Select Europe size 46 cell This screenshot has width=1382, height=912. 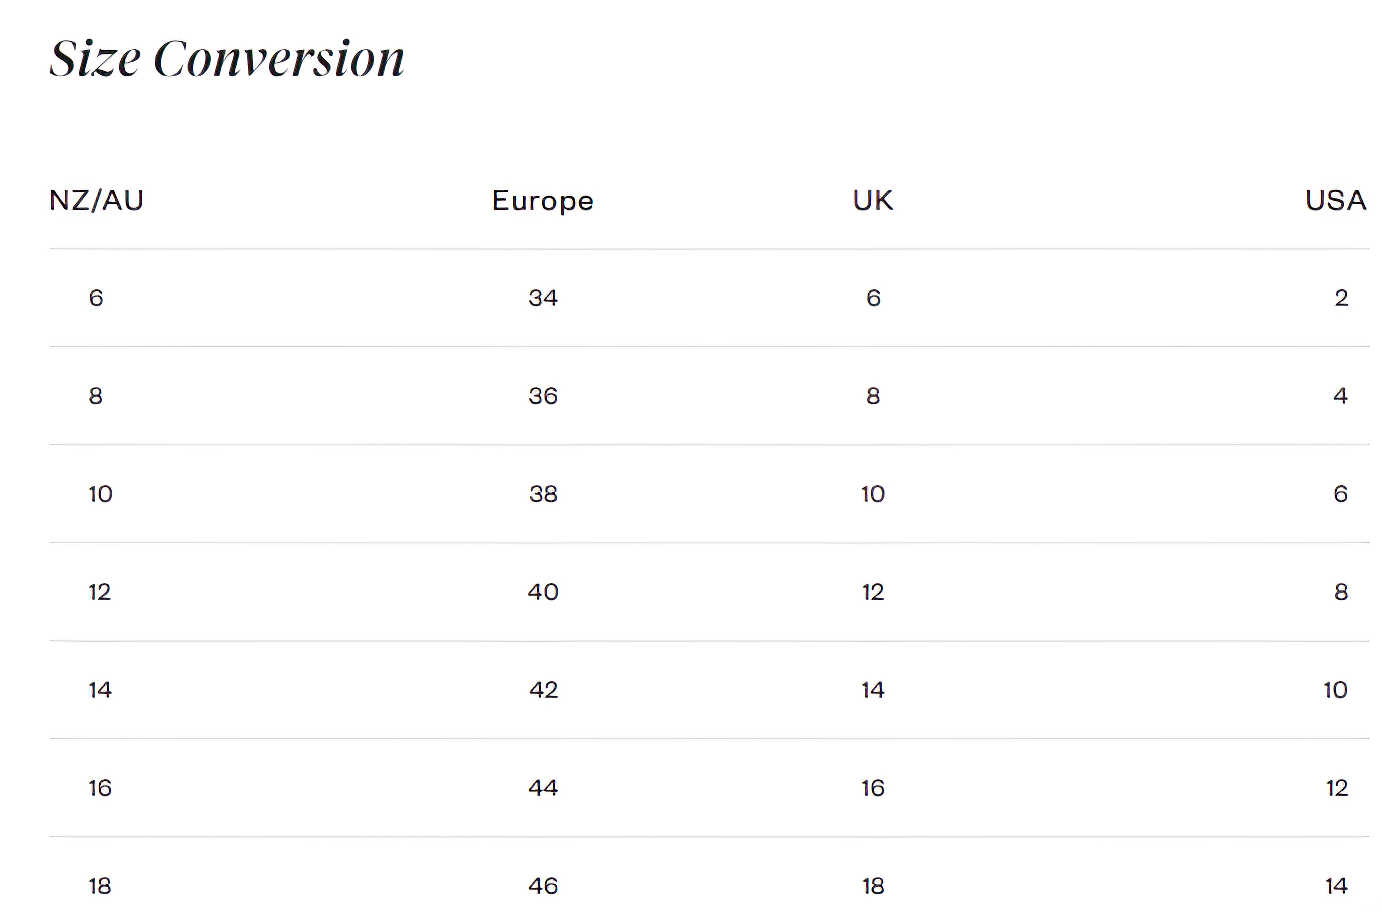coord(543,886)
